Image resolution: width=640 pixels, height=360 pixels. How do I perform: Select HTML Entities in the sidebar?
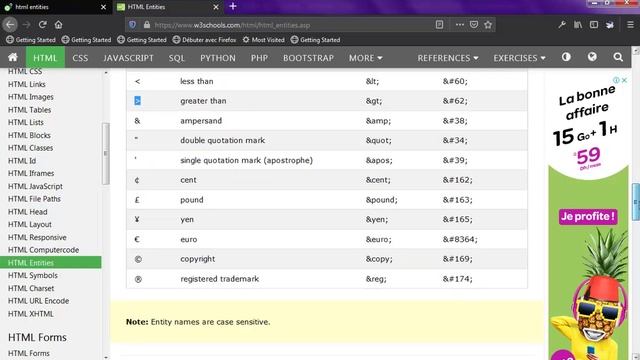[x=51, y=262]
